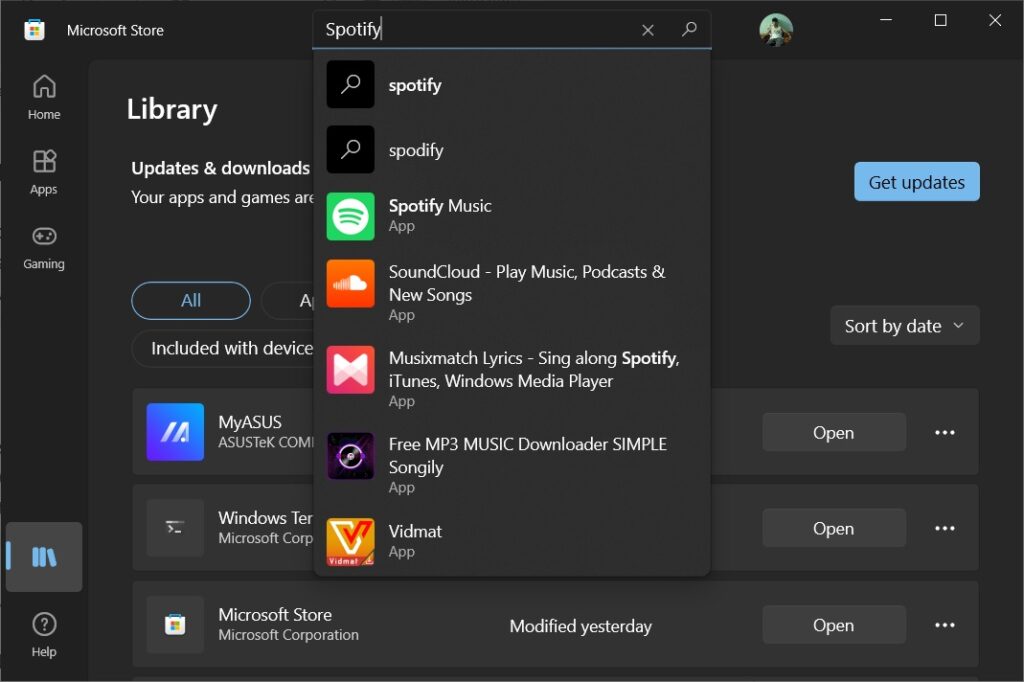This screenshot has width=1024, height=682.
Task: Select the SoundCloud suggestion icon
Action: [x=350, y=283]
